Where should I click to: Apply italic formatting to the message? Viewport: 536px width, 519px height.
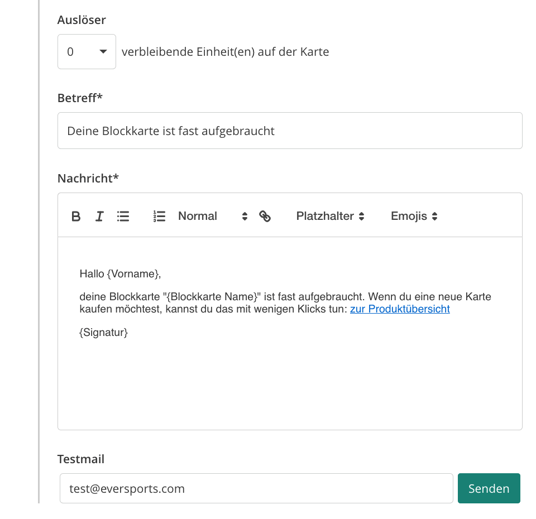tap(99, 216)
